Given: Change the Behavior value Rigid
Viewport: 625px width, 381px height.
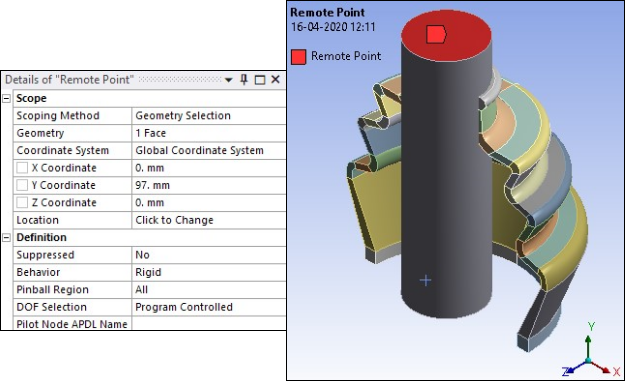Looking at the screenshot, I should (209, 272).
